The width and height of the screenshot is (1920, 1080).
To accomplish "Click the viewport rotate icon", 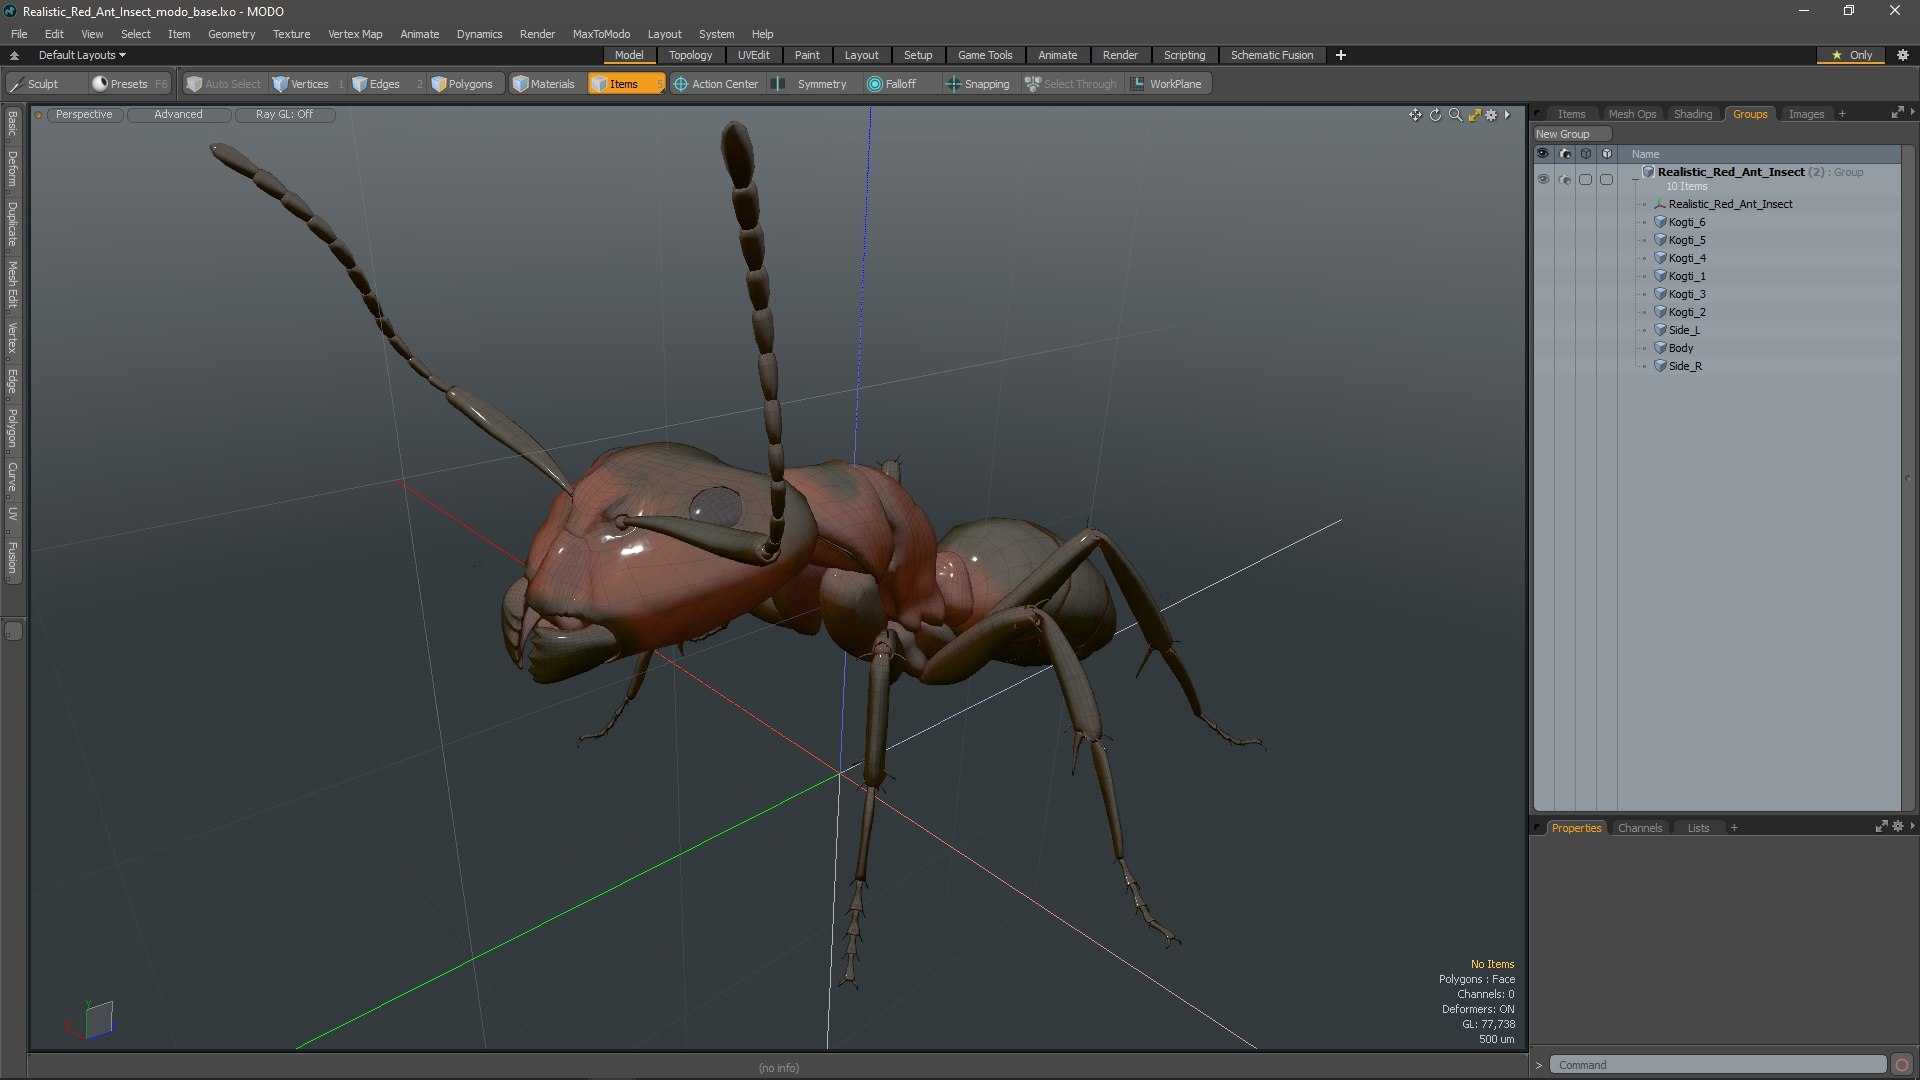I will click(1435, 115).
